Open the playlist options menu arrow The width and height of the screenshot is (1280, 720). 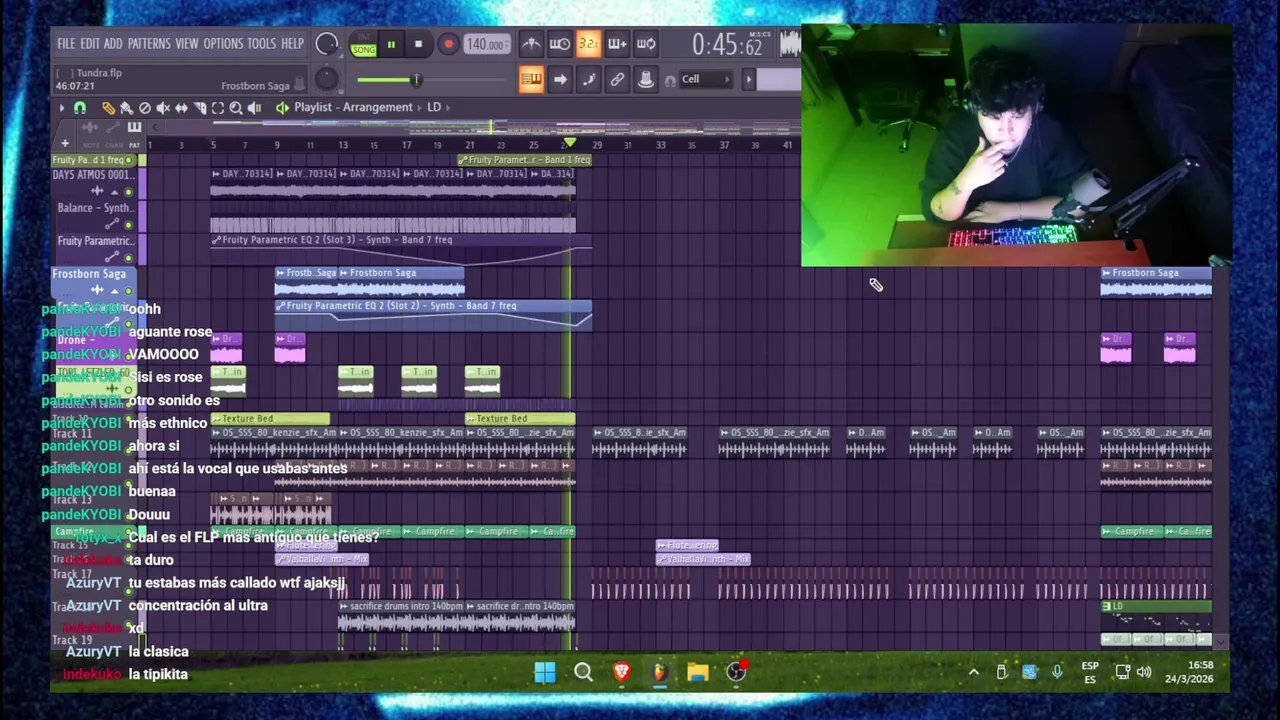tap(62, 108)
